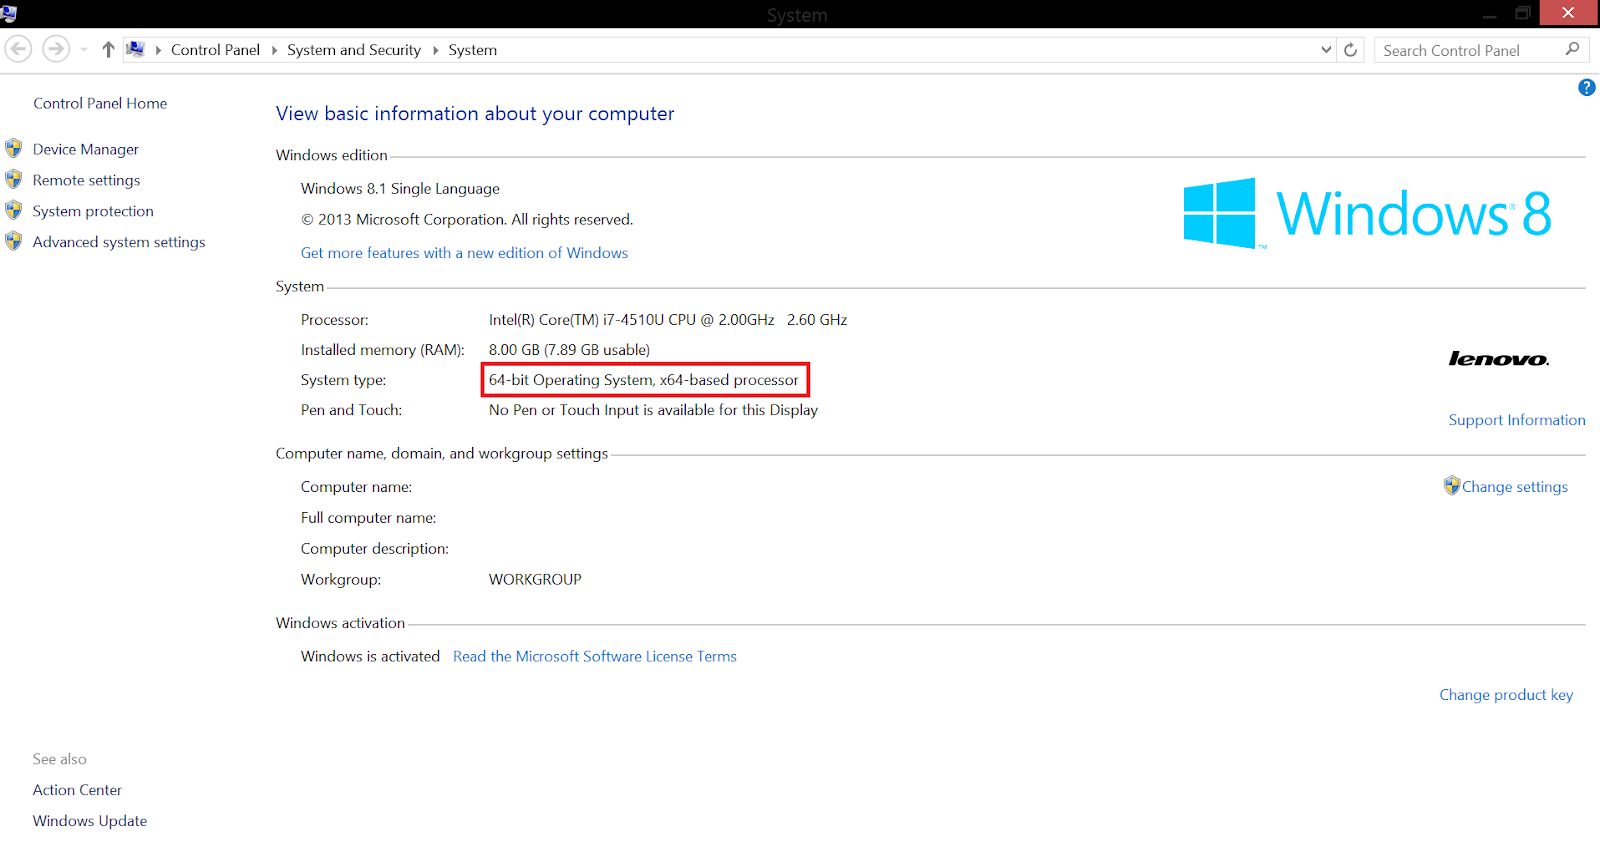Select Control Panel breadcrumb
The image size is (1600, 852).
pyautogui.click(x=215, y=50)
